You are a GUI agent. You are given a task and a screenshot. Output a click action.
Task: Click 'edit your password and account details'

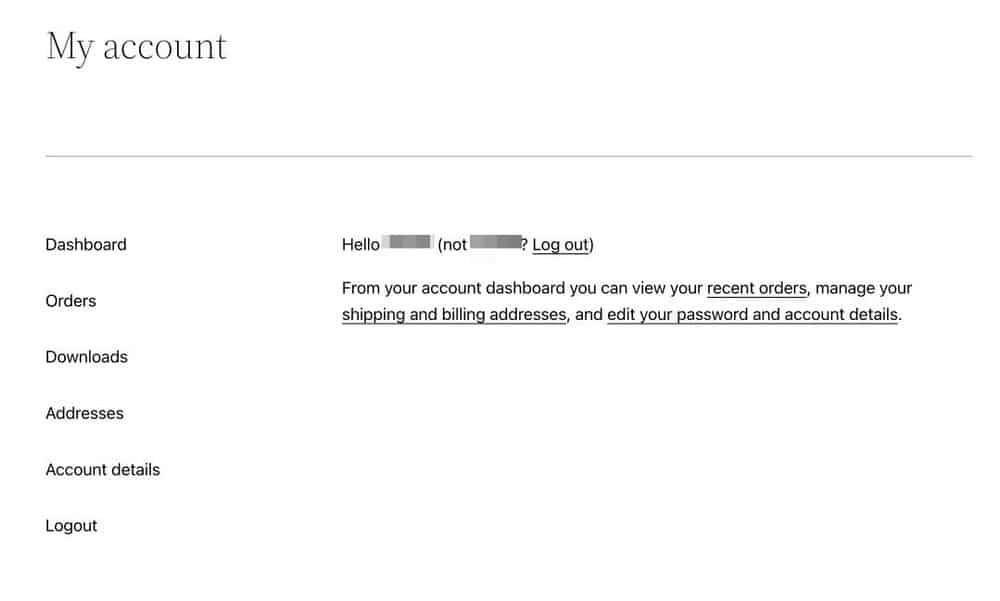753,315
